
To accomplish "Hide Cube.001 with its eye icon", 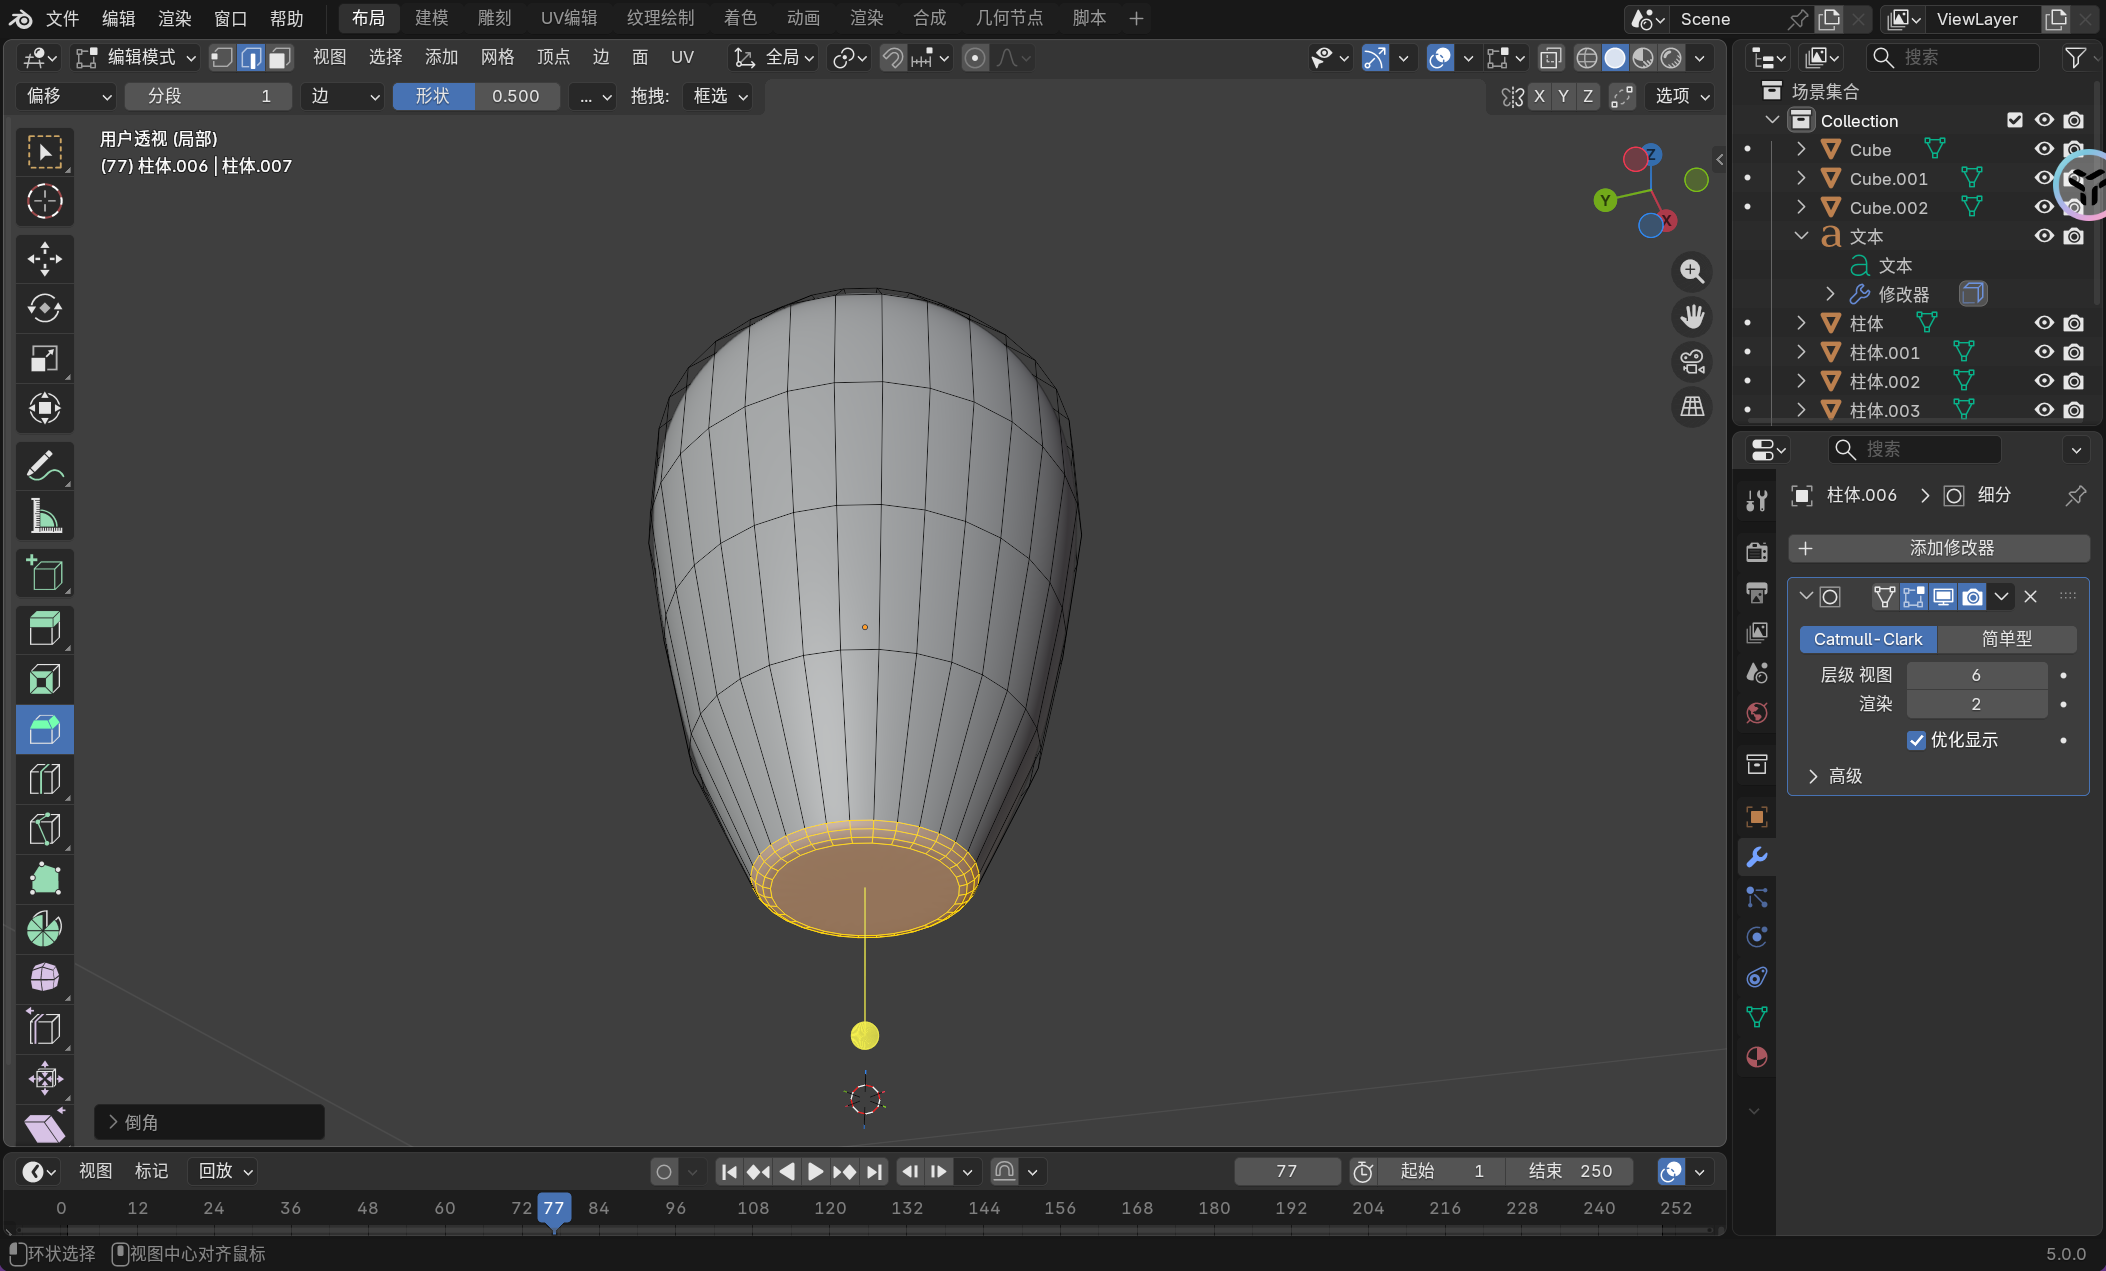I will click(x=2044, y=178).
